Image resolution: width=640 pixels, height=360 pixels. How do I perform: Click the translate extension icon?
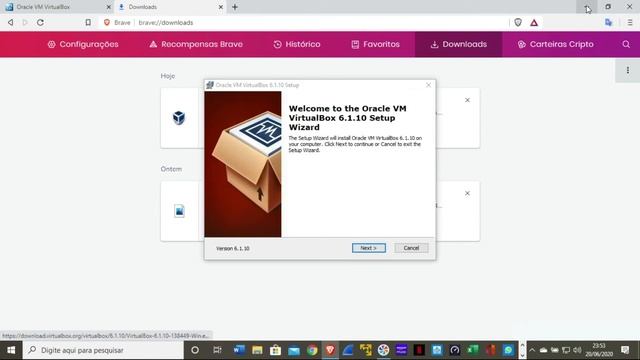point(609,22)
